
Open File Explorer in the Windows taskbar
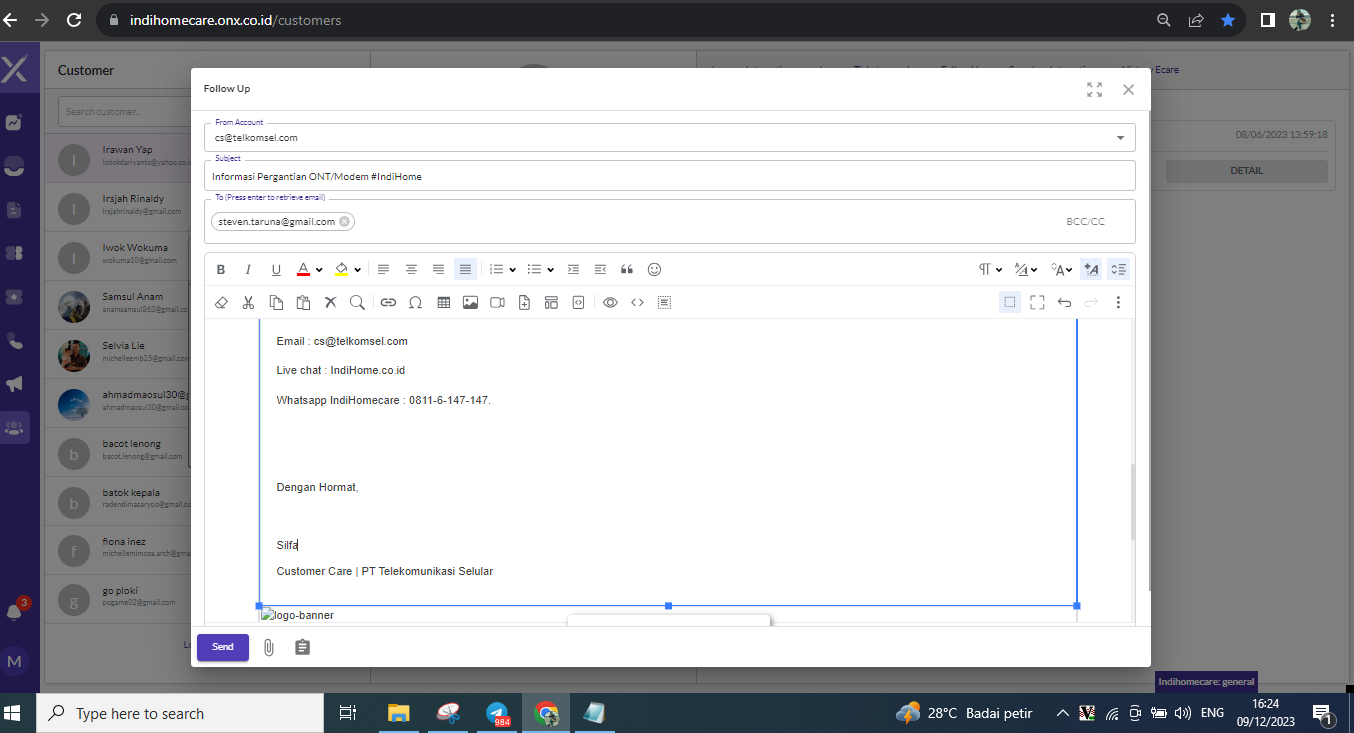[398, 713]
